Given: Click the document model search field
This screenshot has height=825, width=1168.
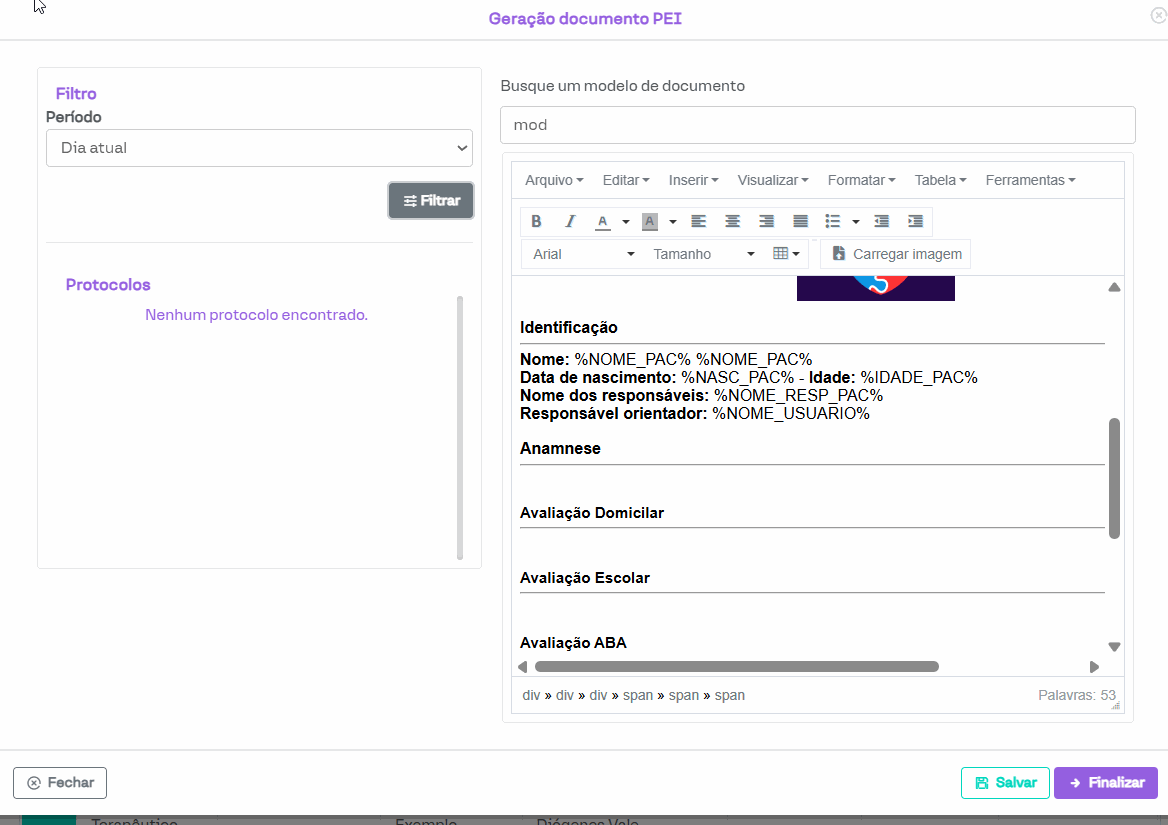Looking at the screenshot, I should (817, 125).
